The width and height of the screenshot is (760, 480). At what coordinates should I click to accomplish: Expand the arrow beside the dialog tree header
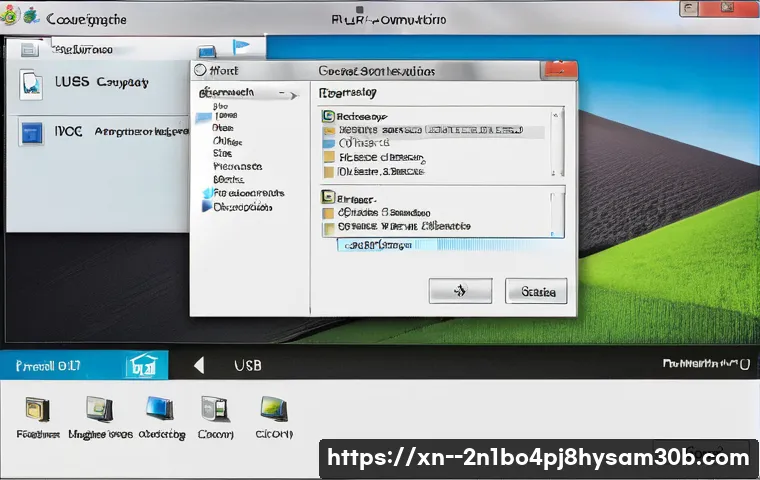(x=293, y=95)
